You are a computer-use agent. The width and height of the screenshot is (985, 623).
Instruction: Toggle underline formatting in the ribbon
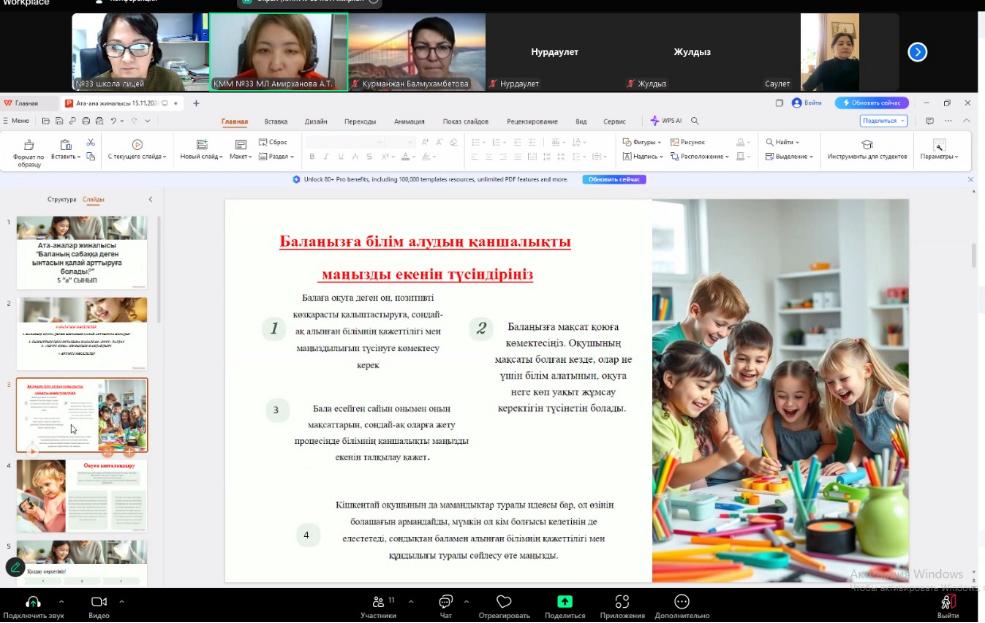coord(340,157)
